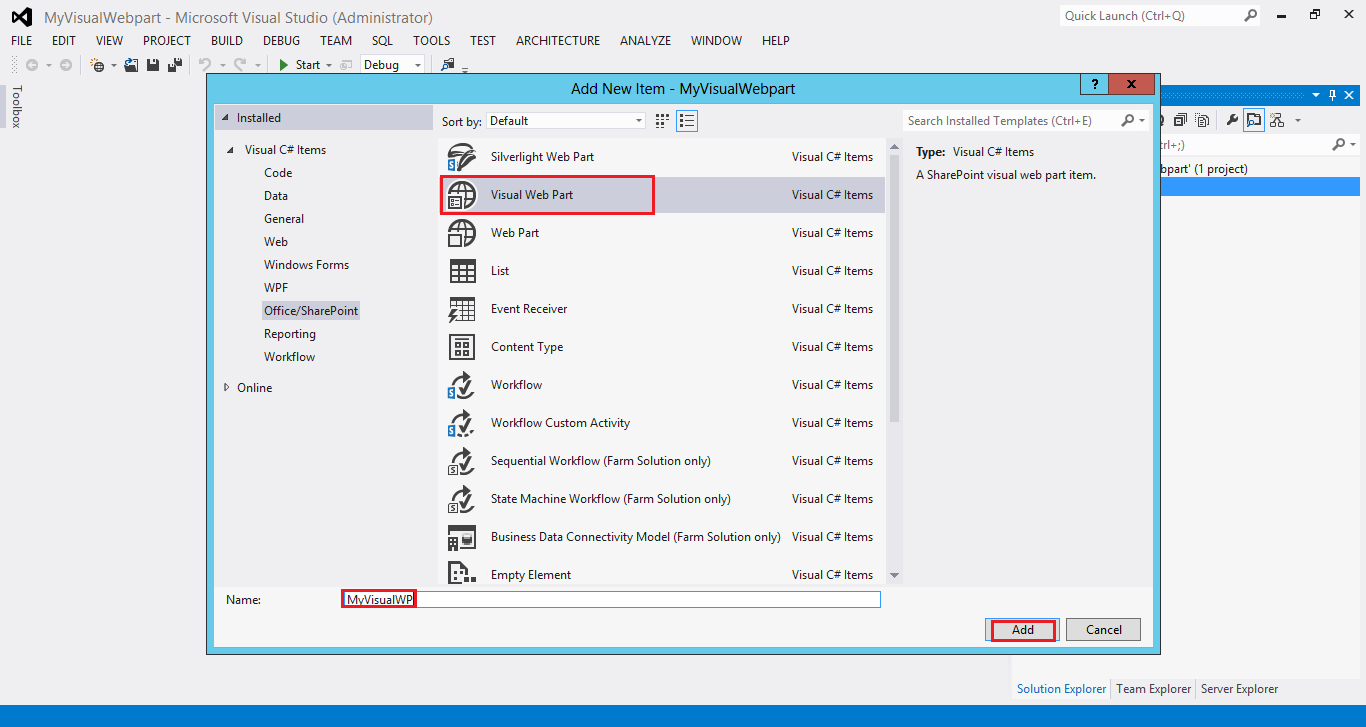Select the Windows Forms category
The height and width of the screenshot is (727, 1366).
(307, 265)
